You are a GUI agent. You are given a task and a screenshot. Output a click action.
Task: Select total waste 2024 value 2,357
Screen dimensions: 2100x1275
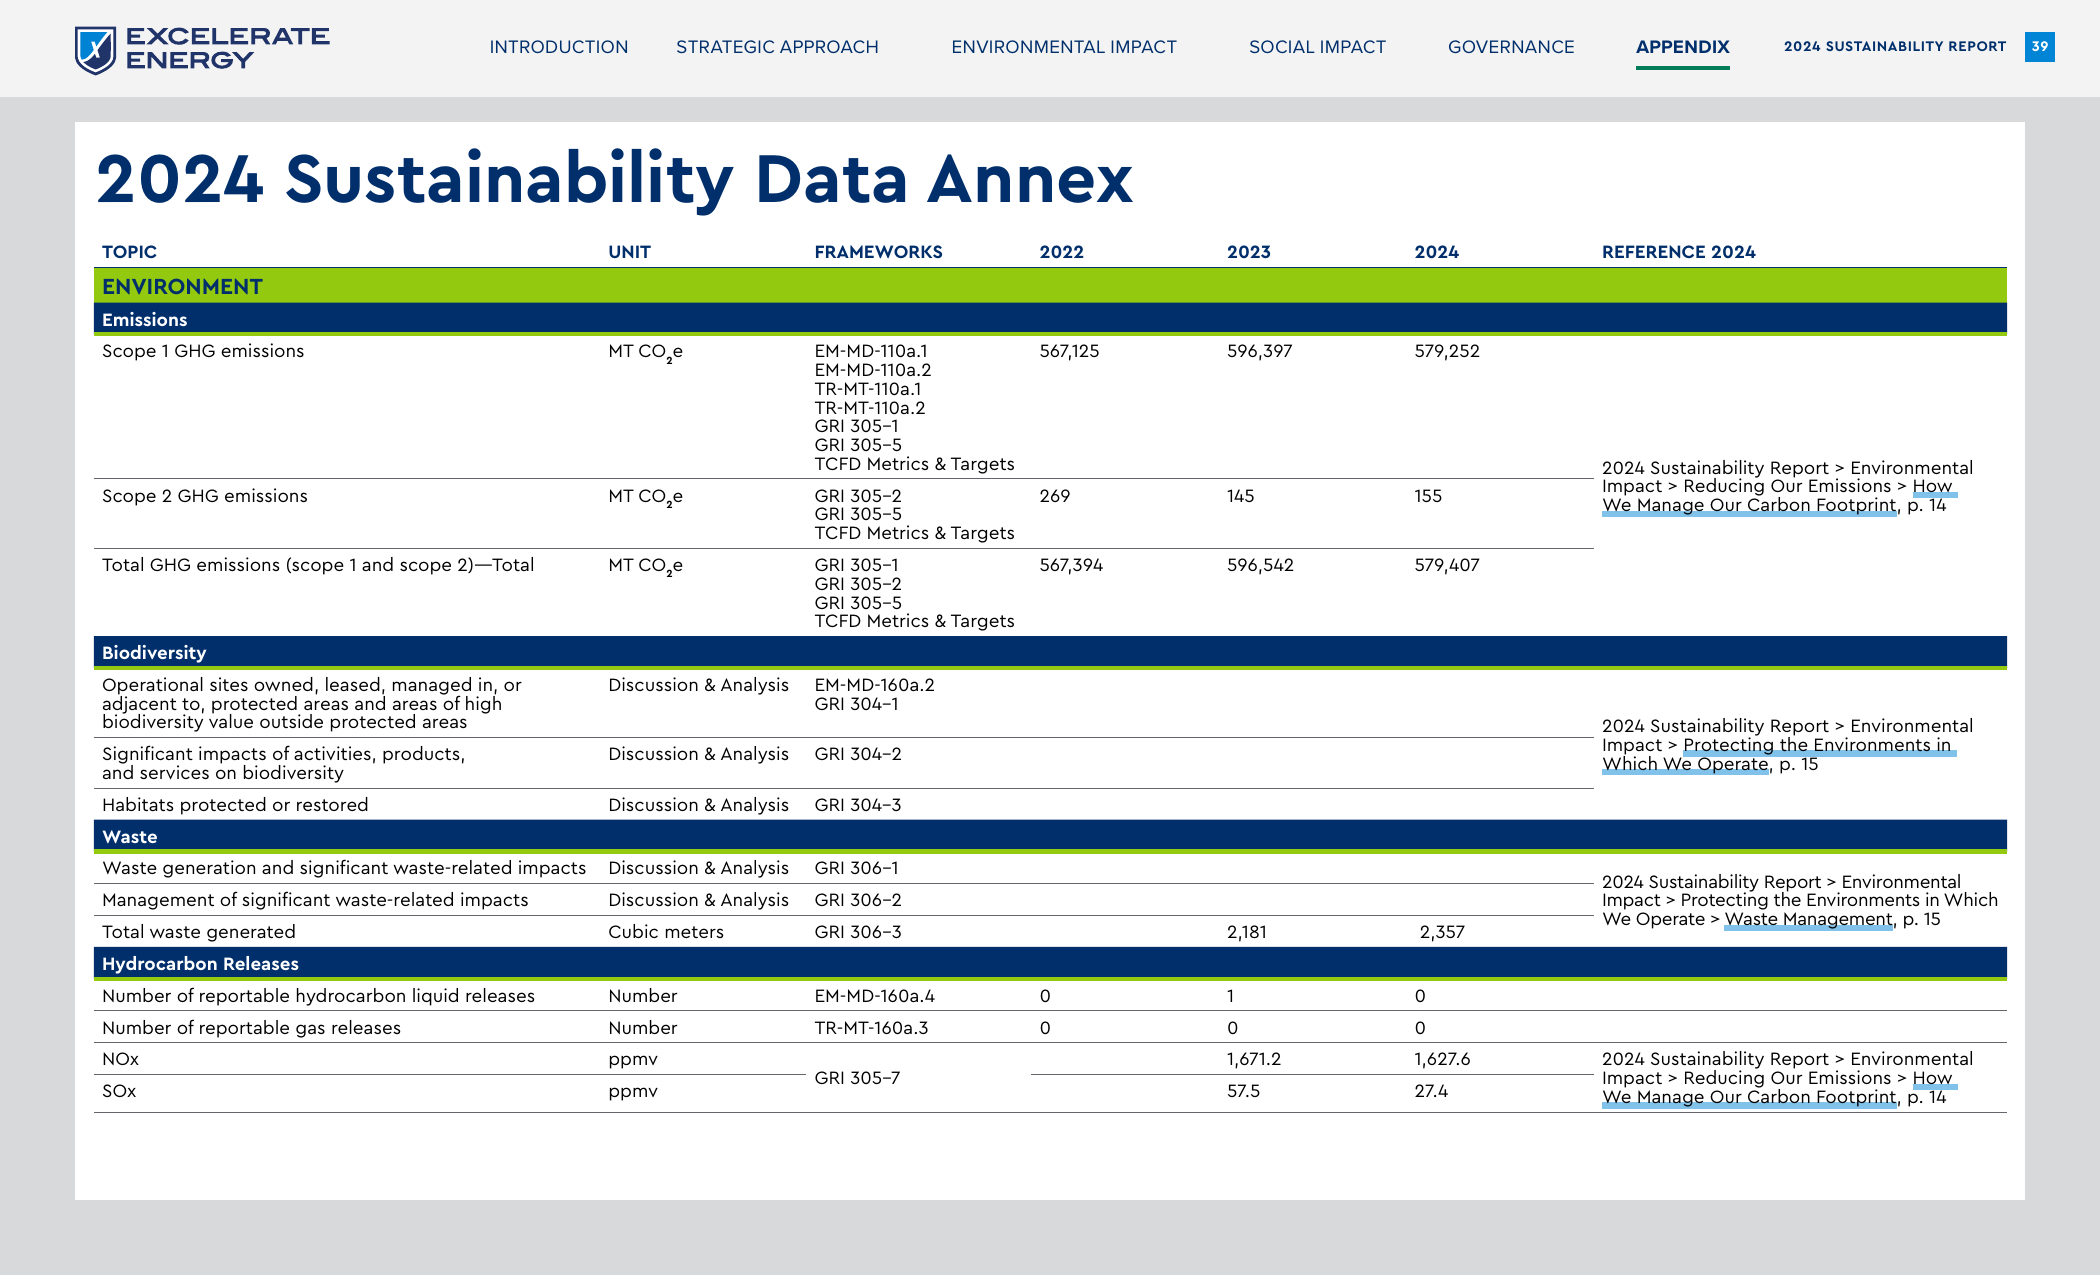point(1442,932)
